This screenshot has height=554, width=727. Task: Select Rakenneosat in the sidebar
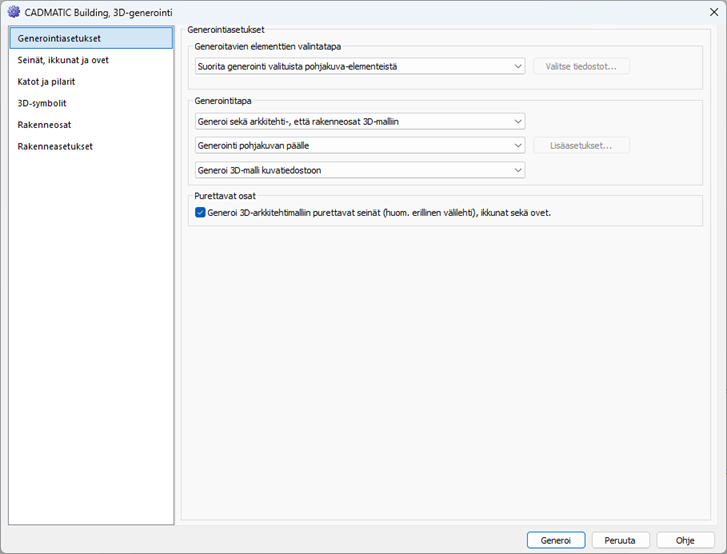pyautogui.click(x=44, y=125)
